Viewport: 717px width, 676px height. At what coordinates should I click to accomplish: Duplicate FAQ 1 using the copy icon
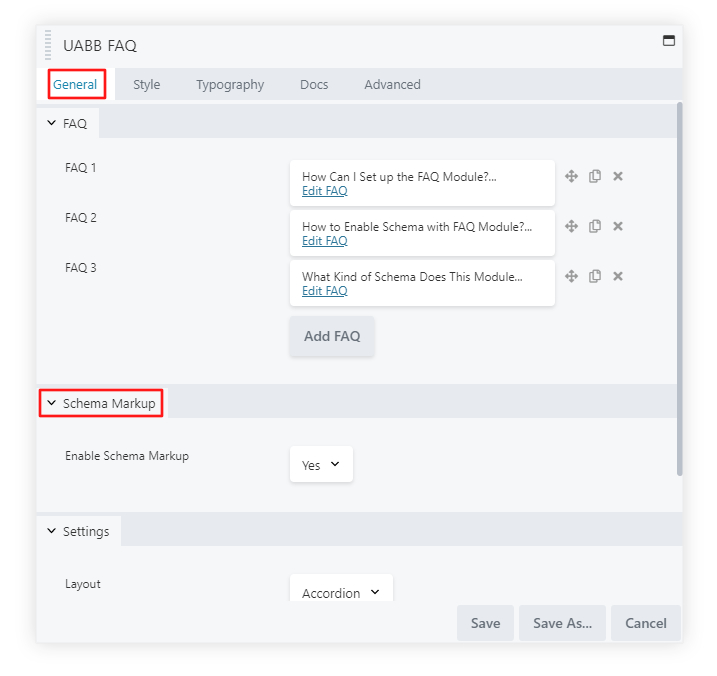click(595, 176)
